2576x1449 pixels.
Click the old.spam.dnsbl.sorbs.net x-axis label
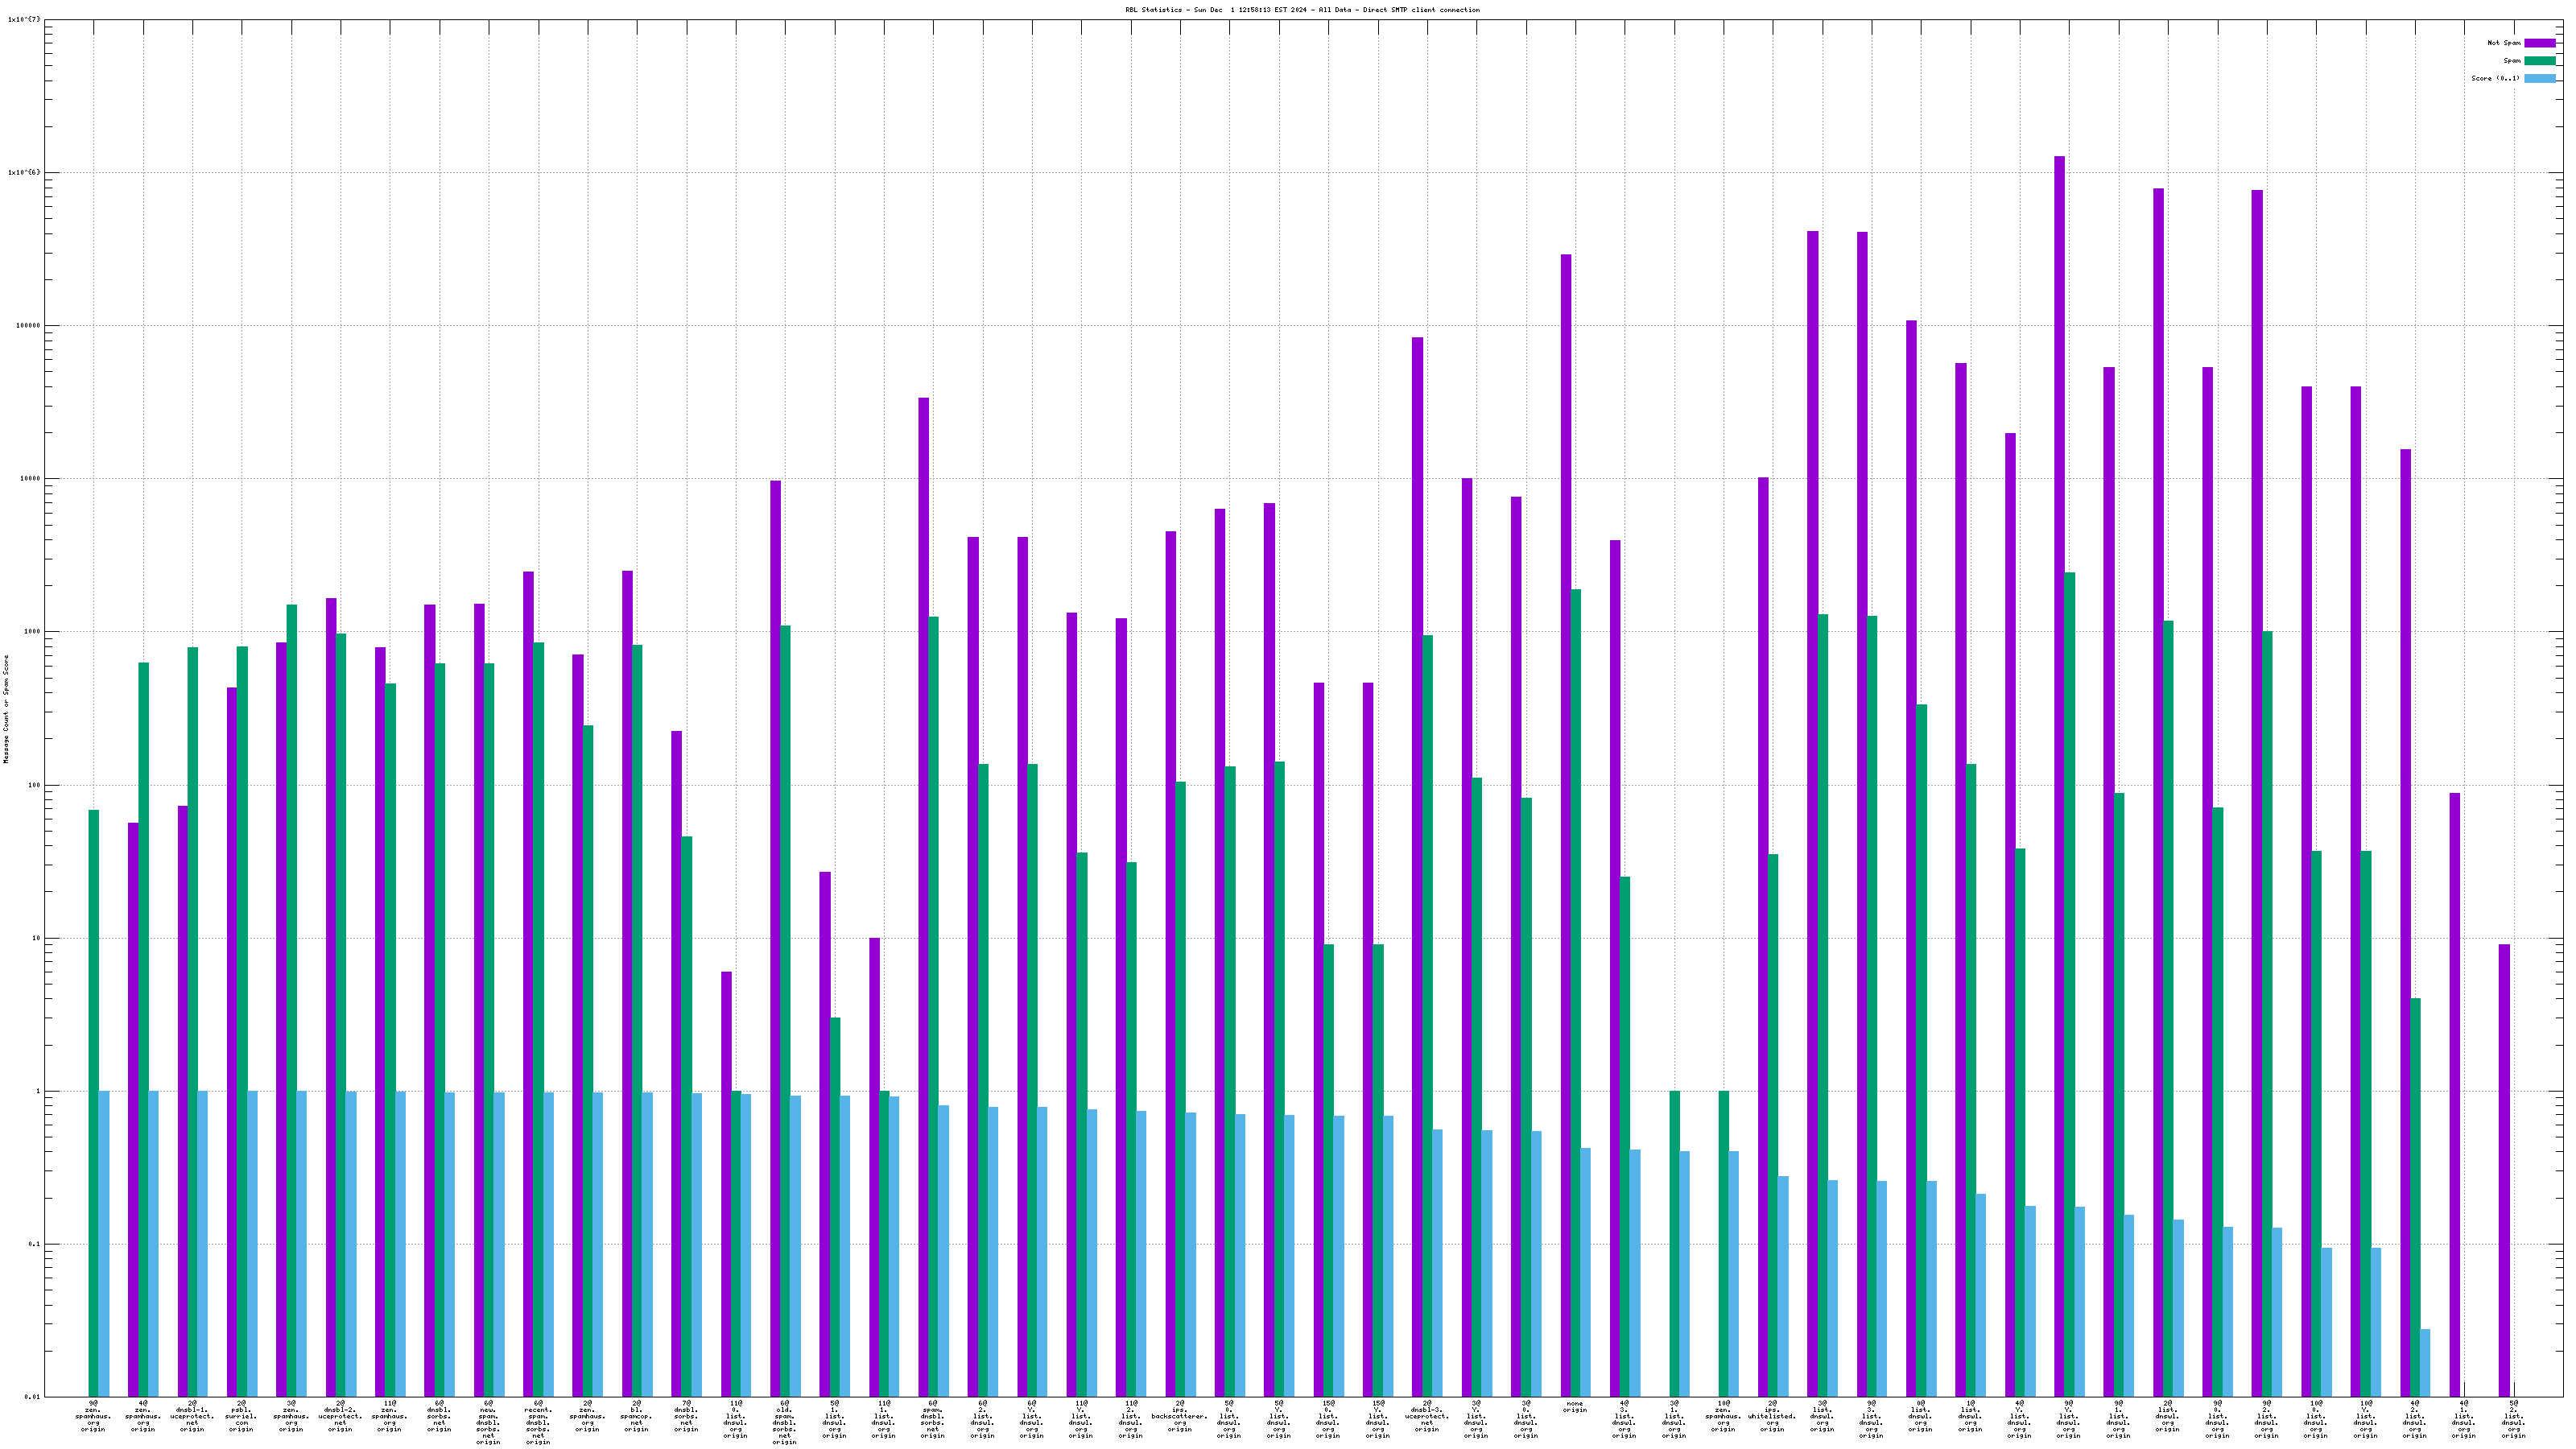point(784,1422)
